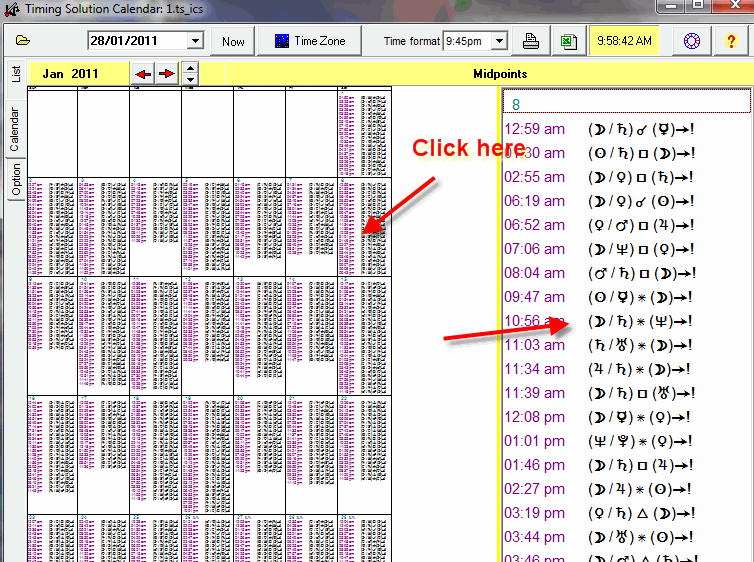Click the down arrow of the month spinner
This screenshot has height=562, width=754.
coord(191,80)
